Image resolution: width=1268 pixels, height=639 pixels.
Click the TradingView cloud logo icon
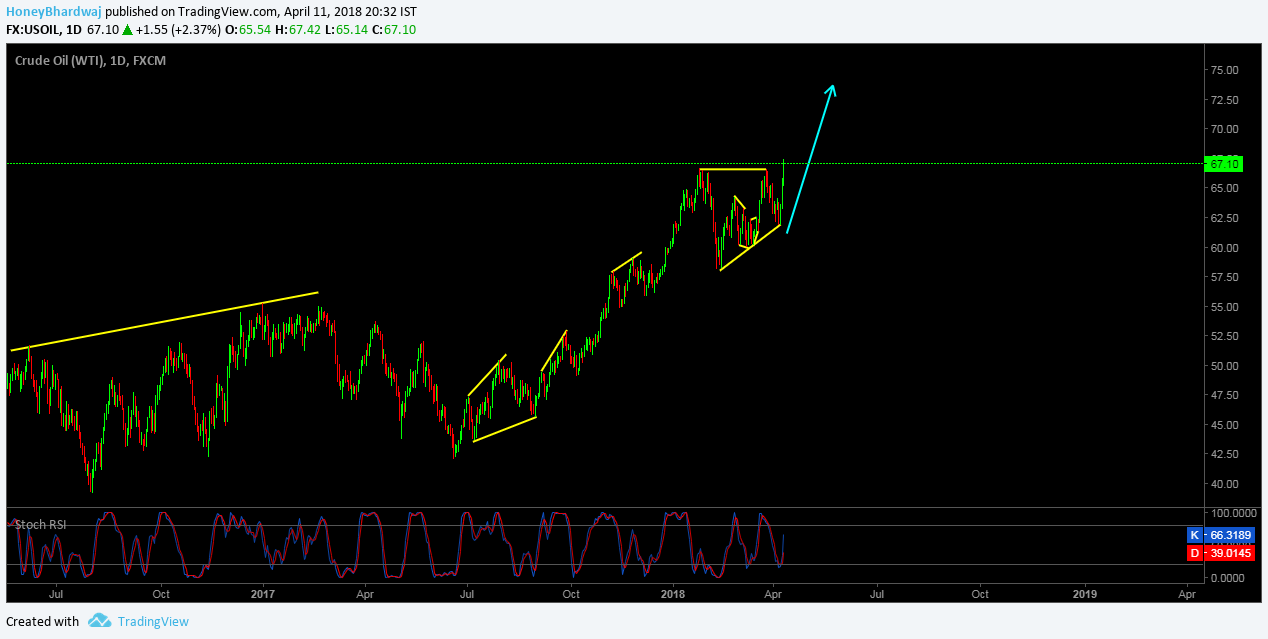tap(98, 621)
